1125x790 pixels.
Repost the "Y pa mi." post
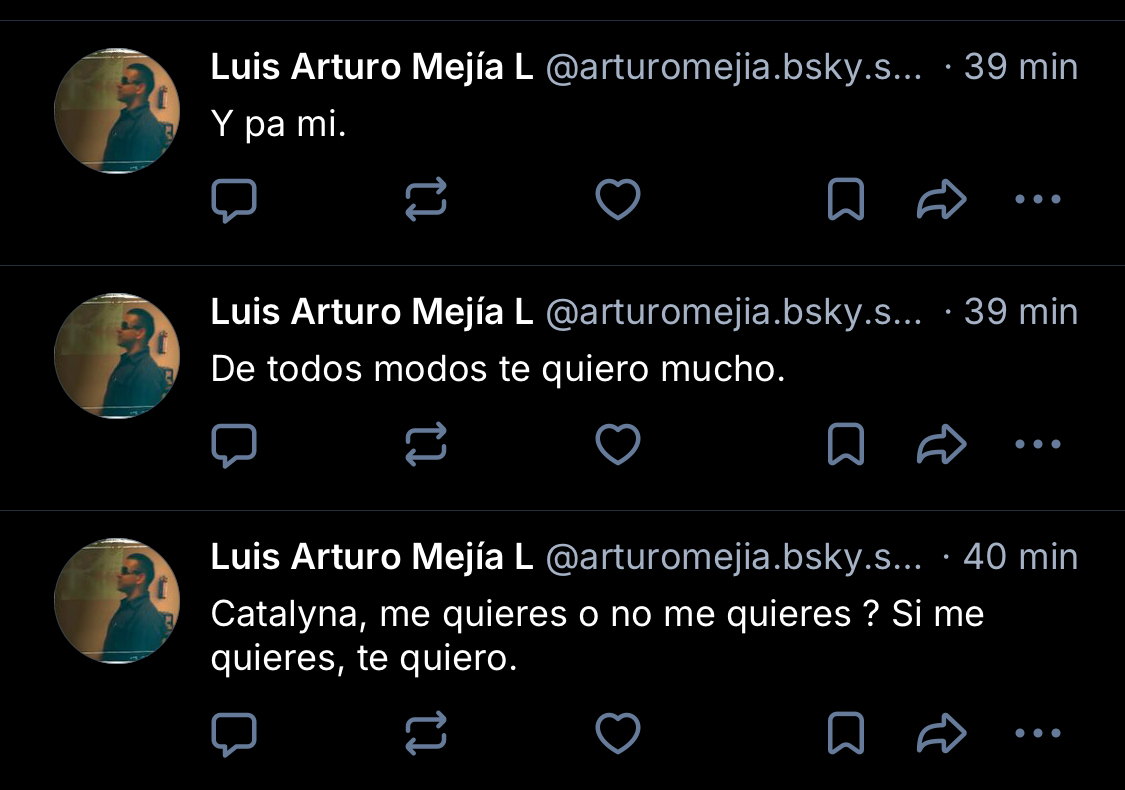point(426,201)
